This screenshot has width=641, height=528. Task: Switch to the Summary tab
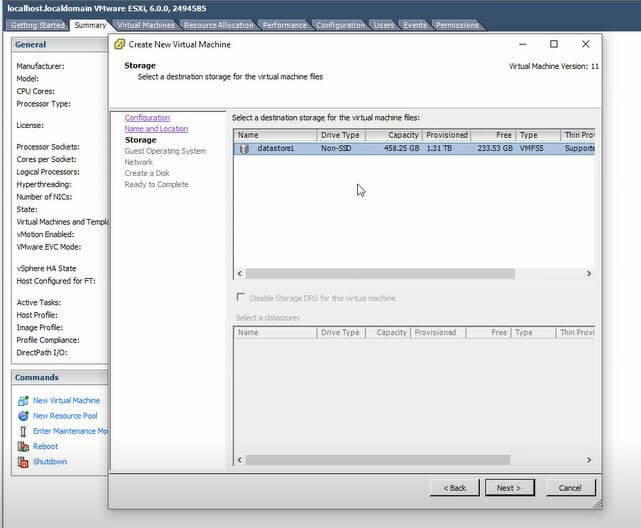click(x=90, y=25)
